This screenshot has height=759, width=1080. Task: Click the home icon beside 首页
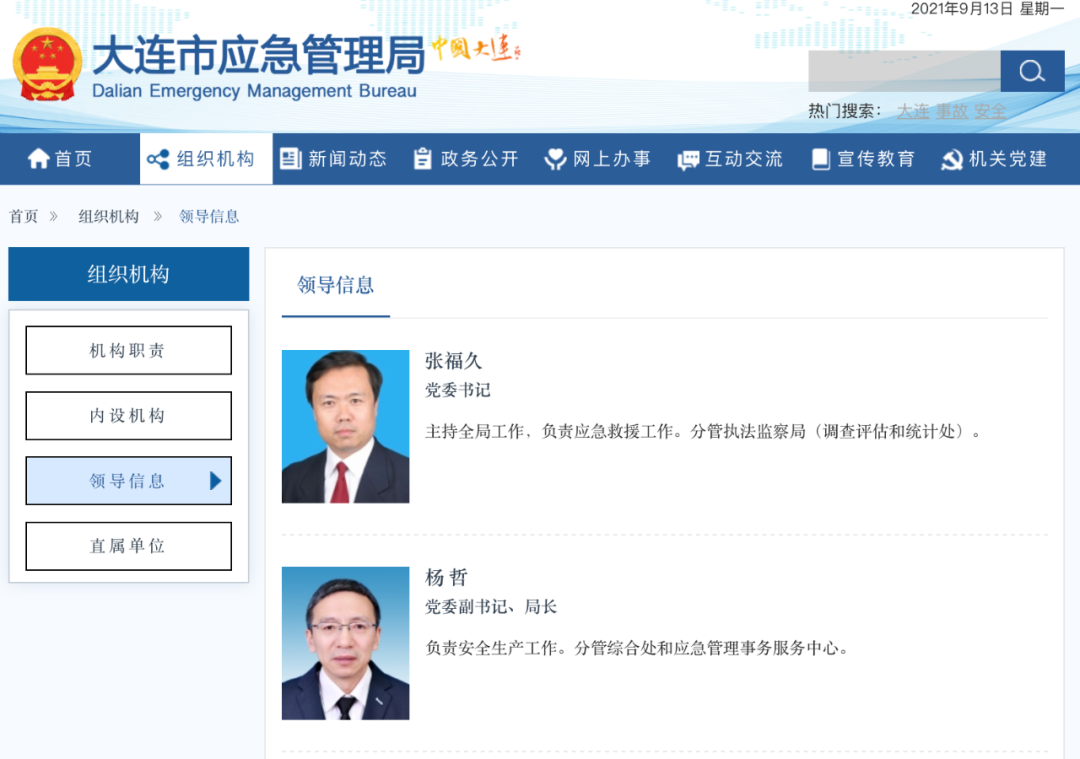coord(37,158)
